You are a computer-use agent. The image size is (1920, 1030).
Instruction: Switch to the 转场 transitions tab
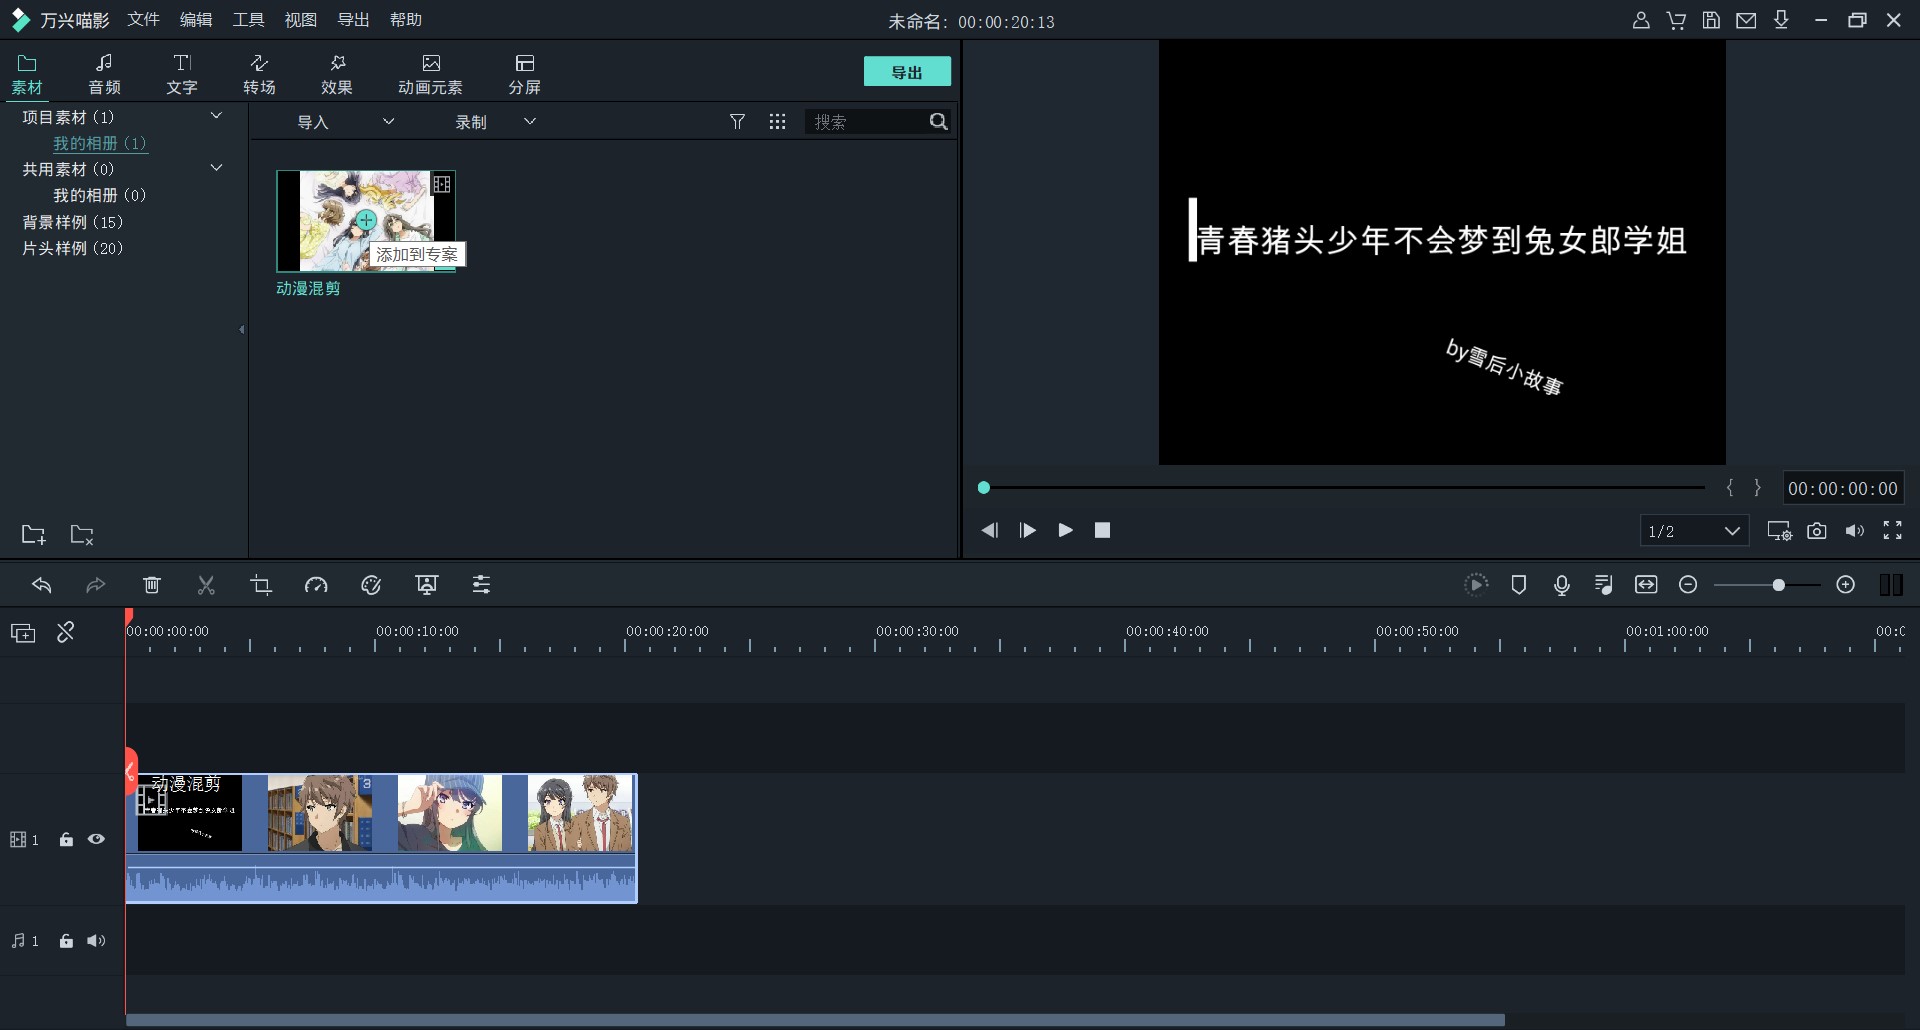[x=258, y=73]
